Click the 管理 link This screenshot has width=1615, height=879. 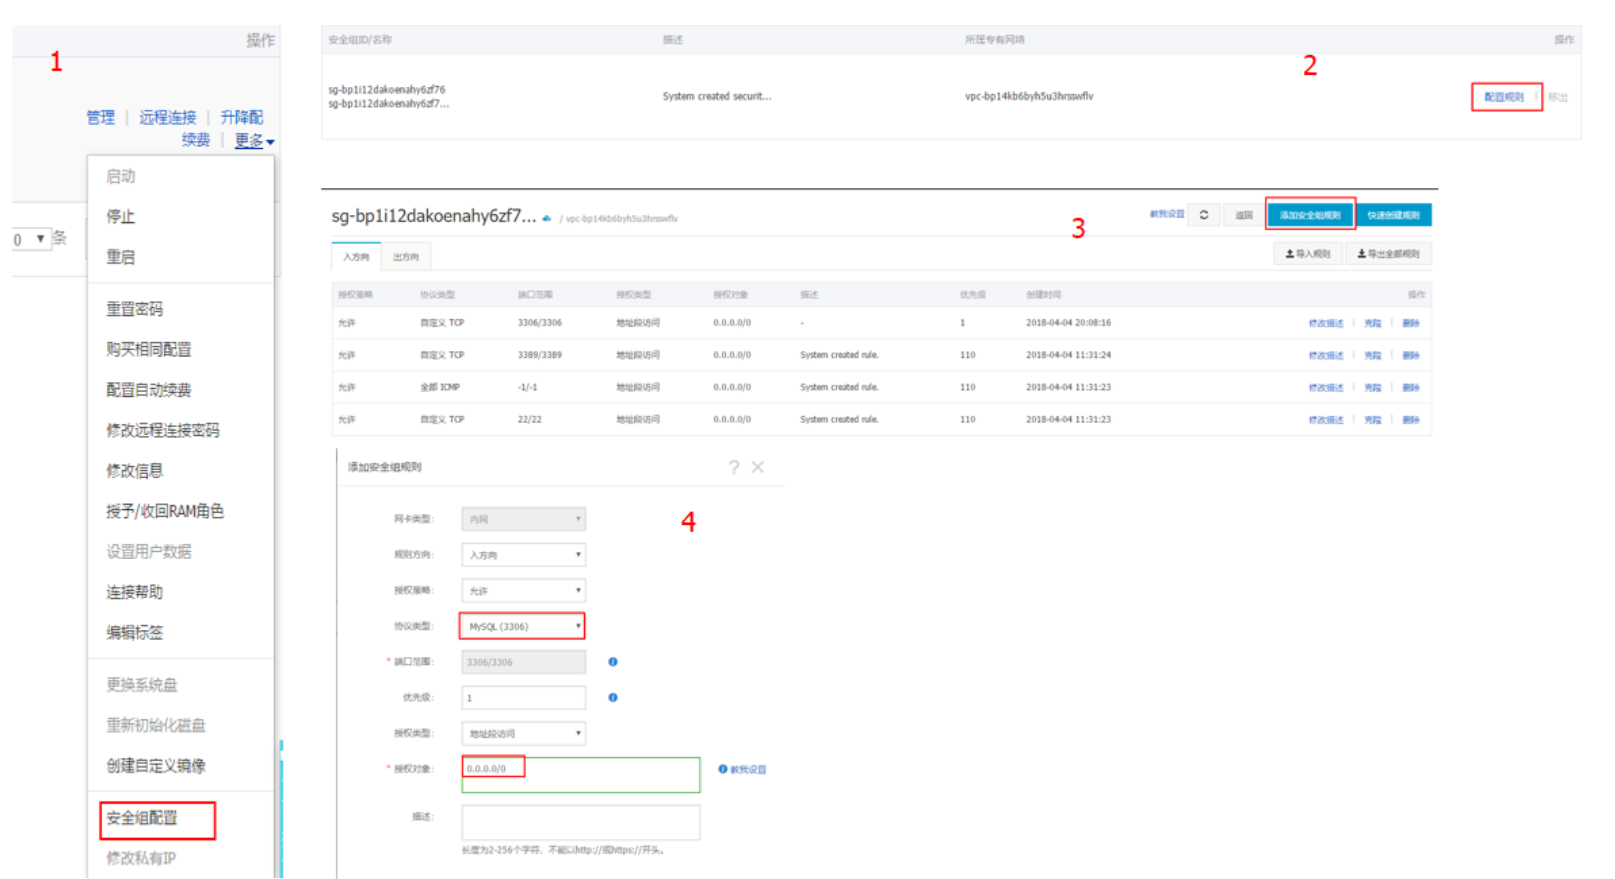tap(100, 117)
